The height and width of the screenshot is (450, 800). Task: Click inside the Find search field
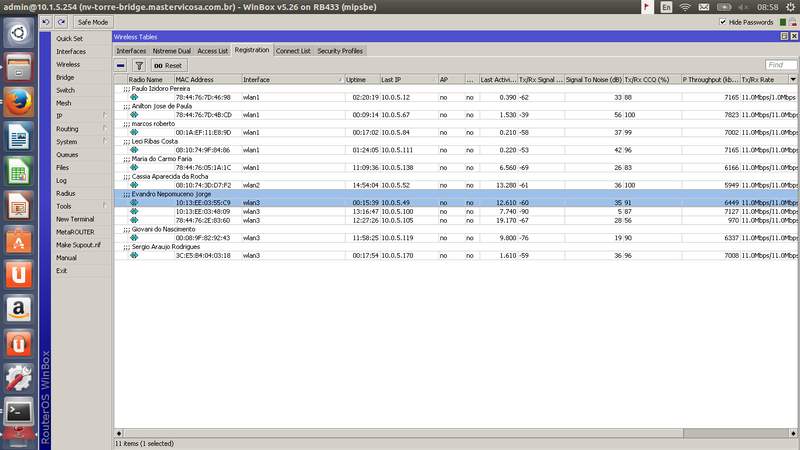click(781, 65)
